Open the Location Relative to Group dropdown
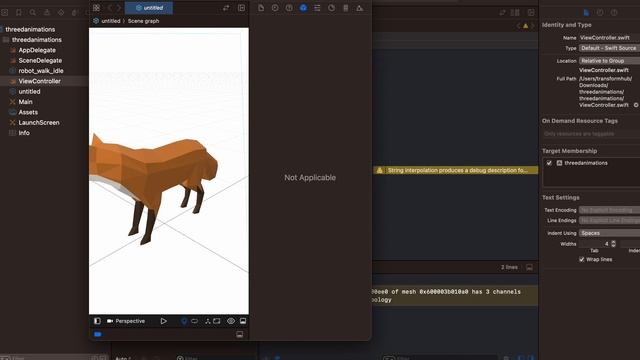640x360 pixels. pos(609,61)
